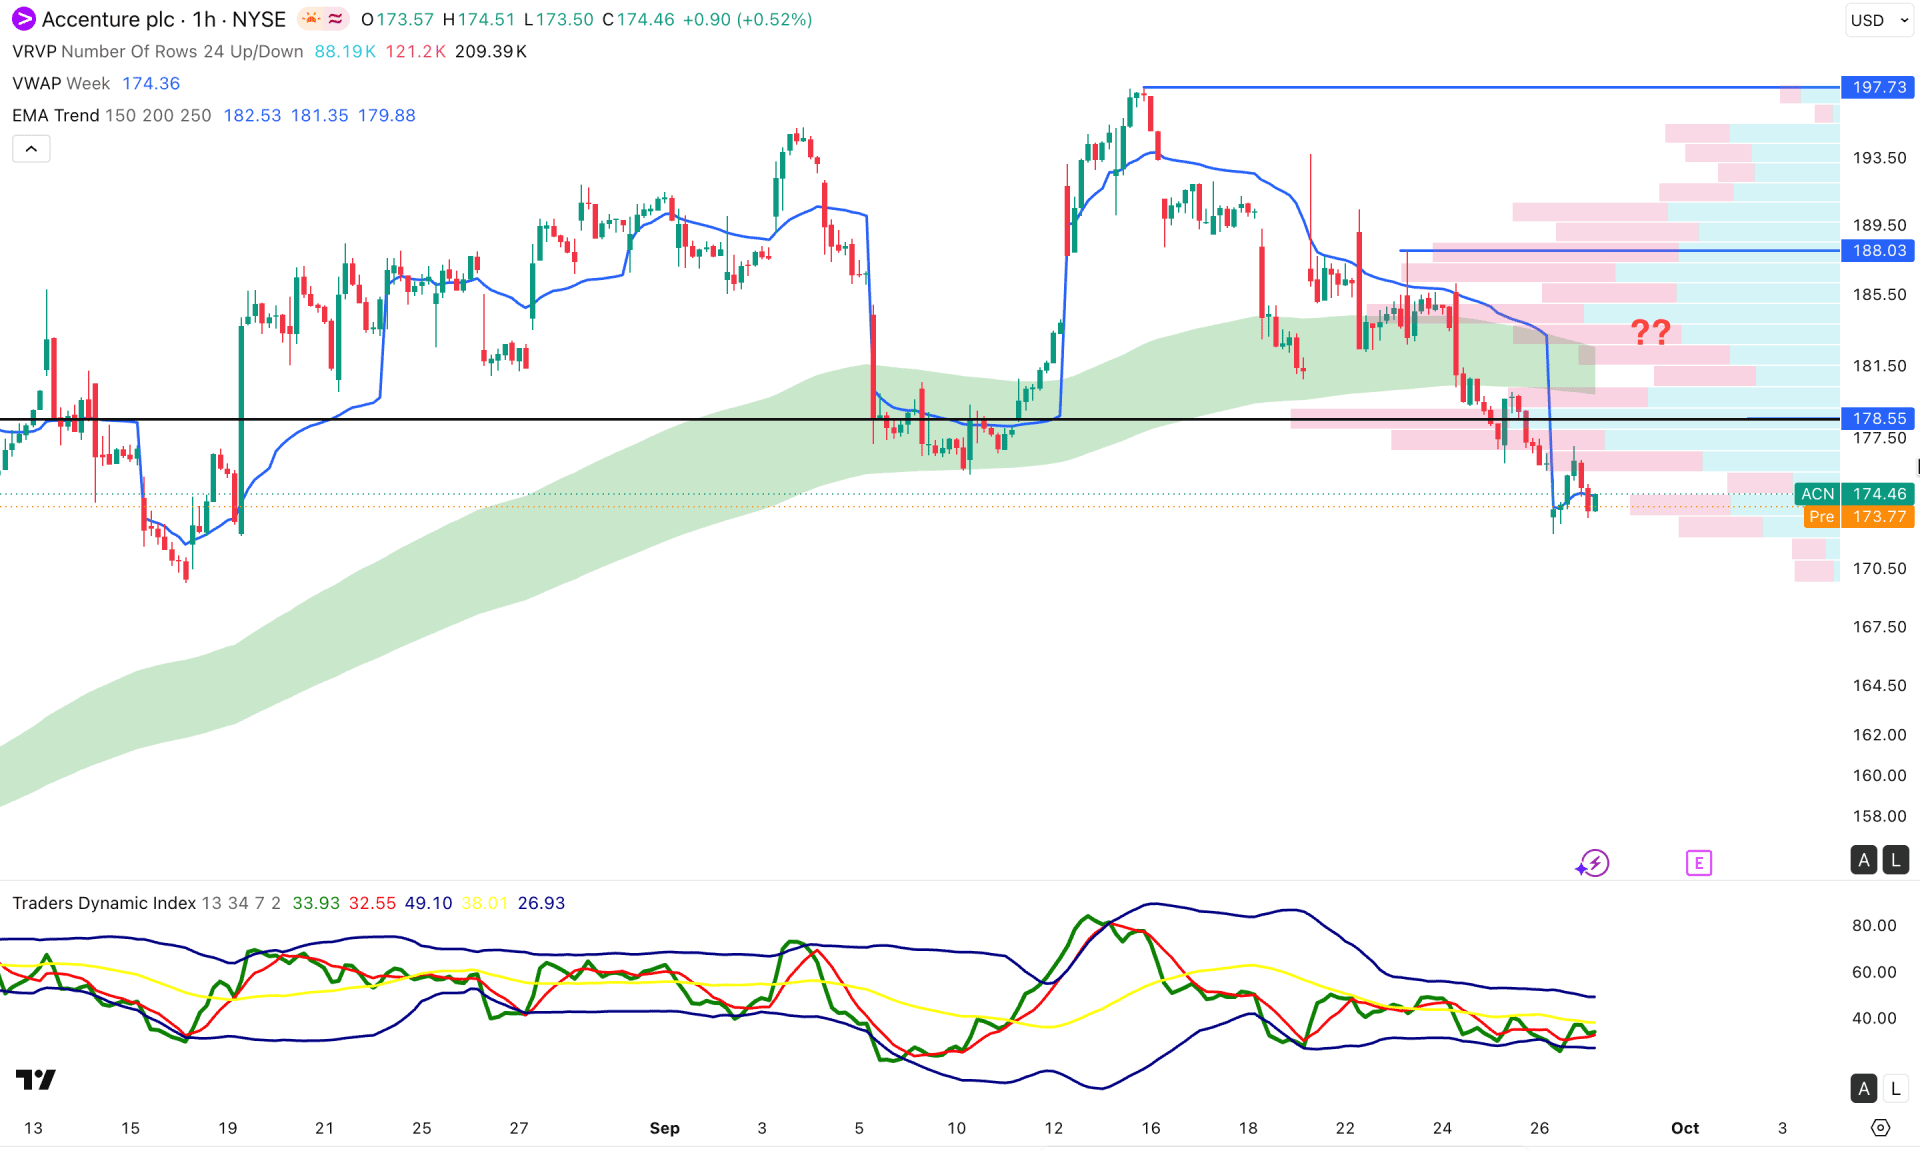Click the pre-market sun session icon
The width and height of the screenshot is (1920, 1151).
tap(311, 19)
